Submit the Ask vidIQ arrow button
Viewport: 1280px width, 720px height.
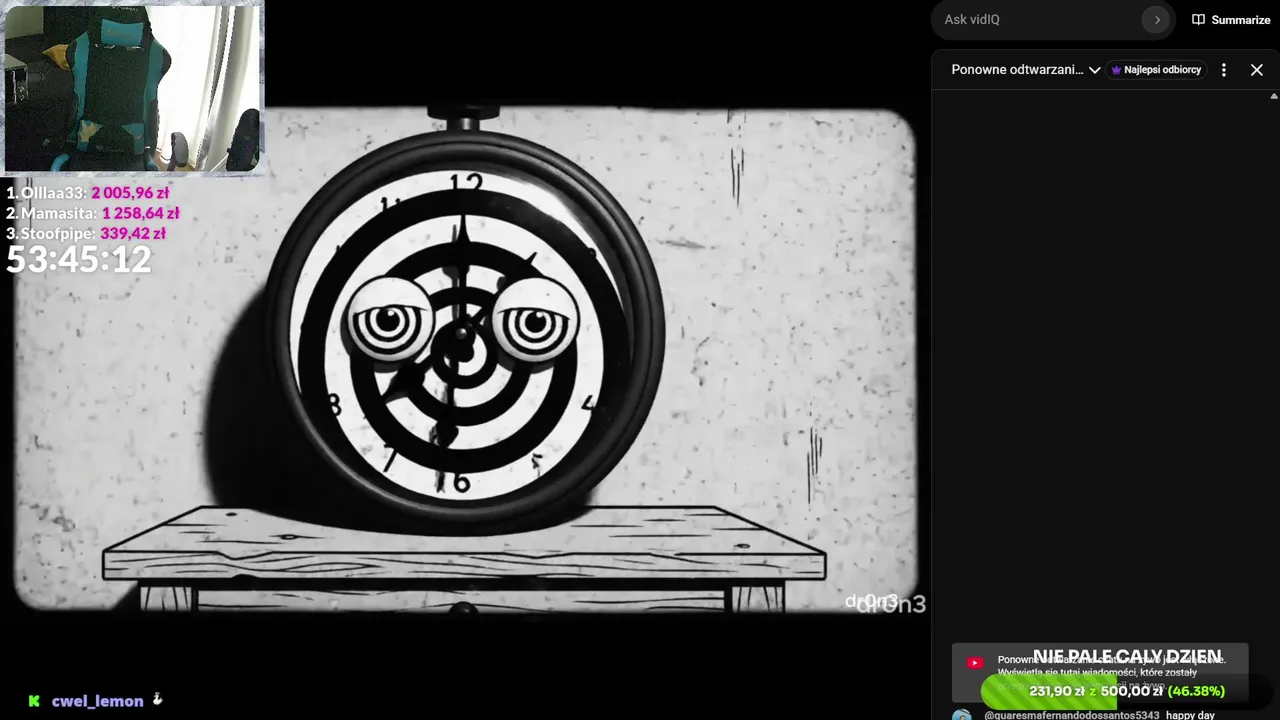(1156, 20)
